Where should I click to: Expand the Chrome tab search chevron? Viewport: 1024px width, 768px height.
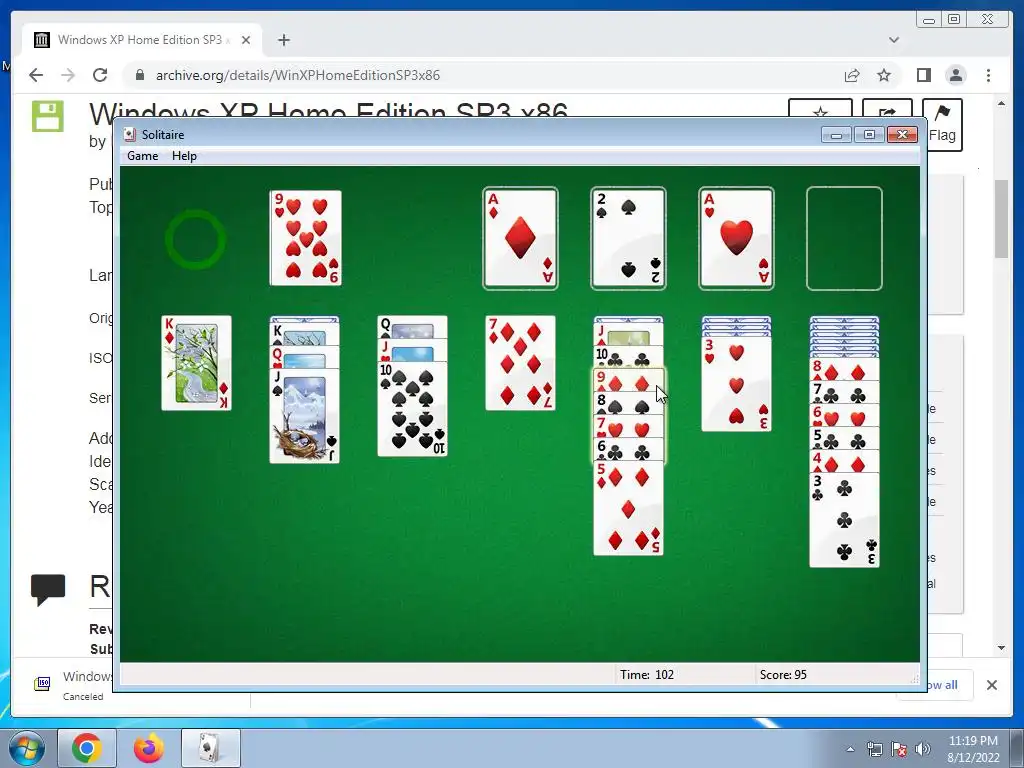point(894,40)
